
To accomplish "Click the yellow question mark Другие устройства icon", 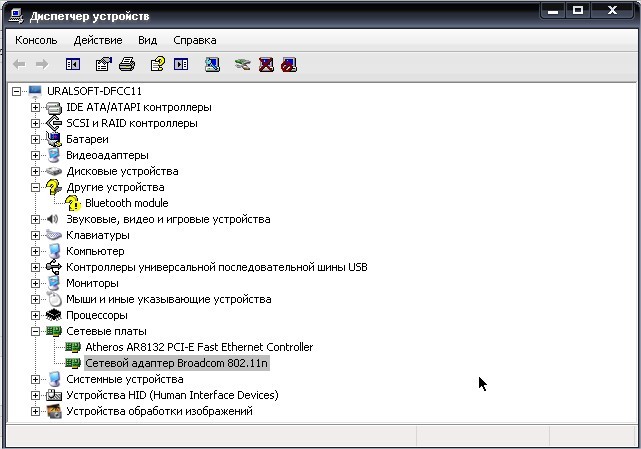I will (x=54, y=187).
